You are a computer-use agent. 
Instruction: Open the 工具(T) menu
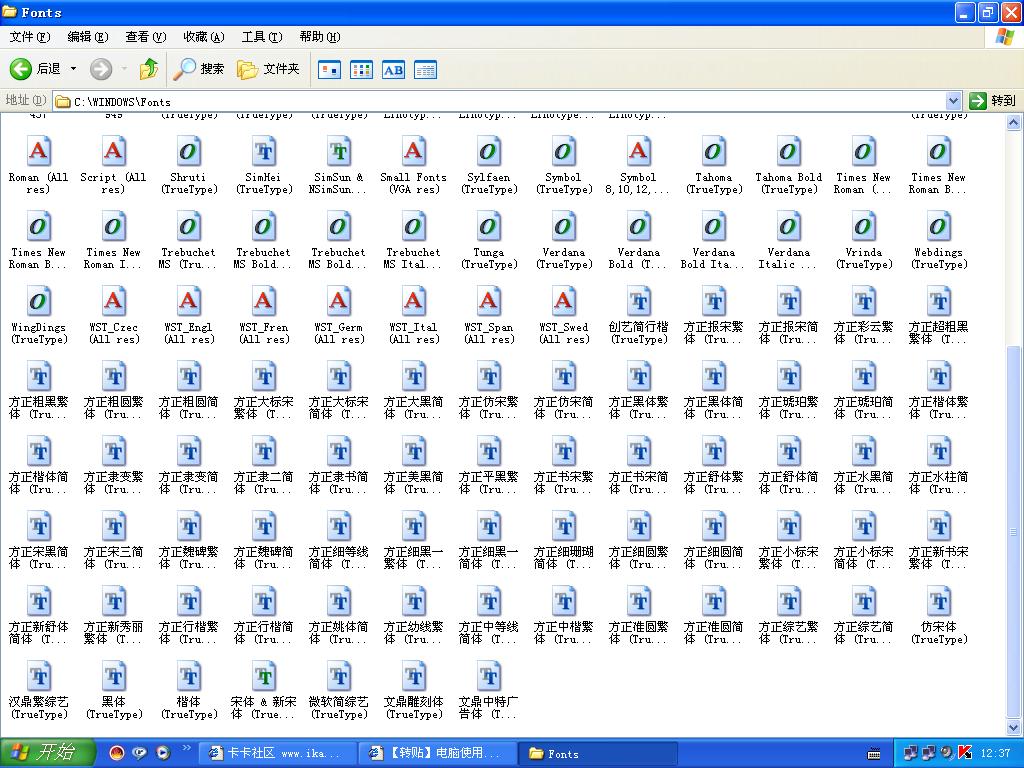tap(261, 37)
